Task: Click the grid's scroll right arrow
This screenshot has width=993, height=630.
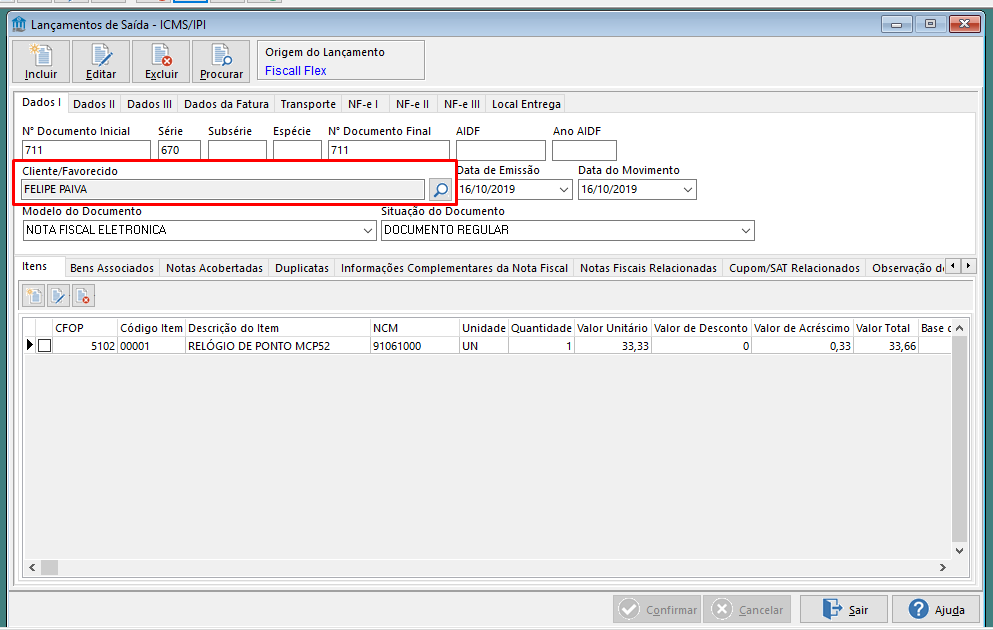Action: pyautogui.click(x=942, y=567)
